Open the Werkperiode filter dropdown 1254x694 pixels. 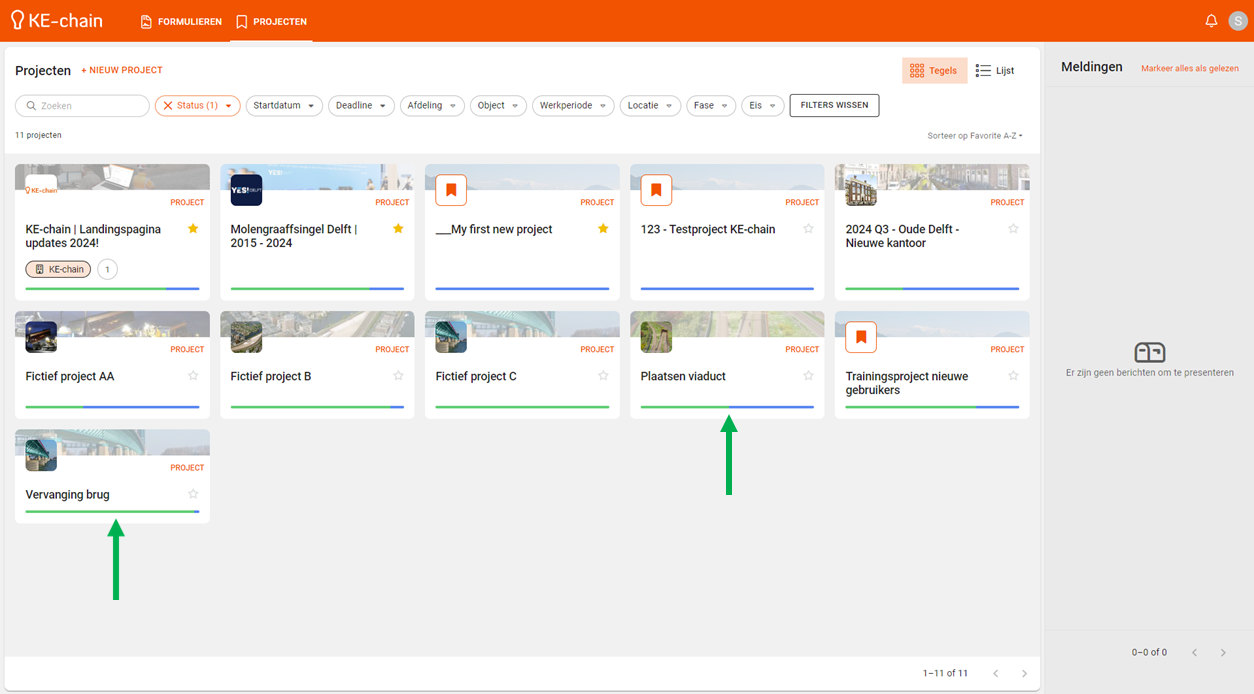572,106
